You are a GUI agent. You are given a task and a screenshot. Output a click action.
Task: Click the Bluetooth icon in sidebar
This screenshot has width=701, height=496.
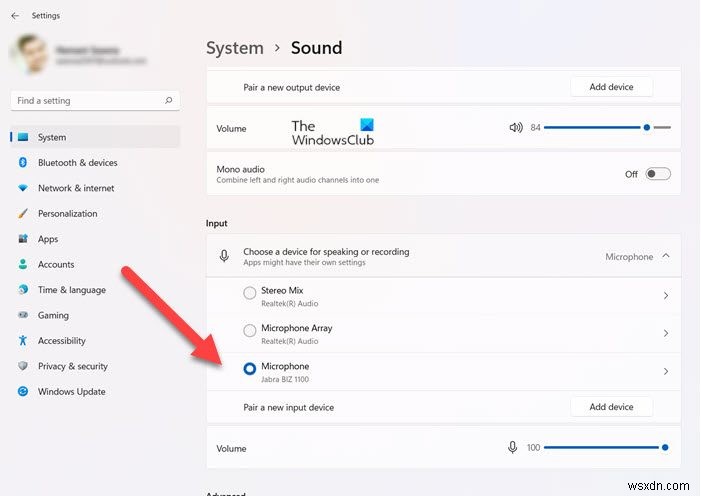point(23,162)
